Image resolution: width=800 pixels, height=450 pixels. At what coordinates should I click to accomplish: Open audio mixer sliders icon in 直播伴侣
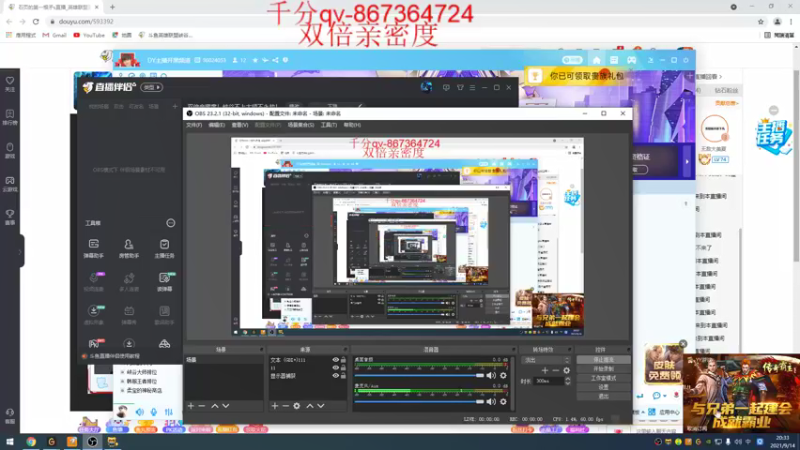click(168, 412)
